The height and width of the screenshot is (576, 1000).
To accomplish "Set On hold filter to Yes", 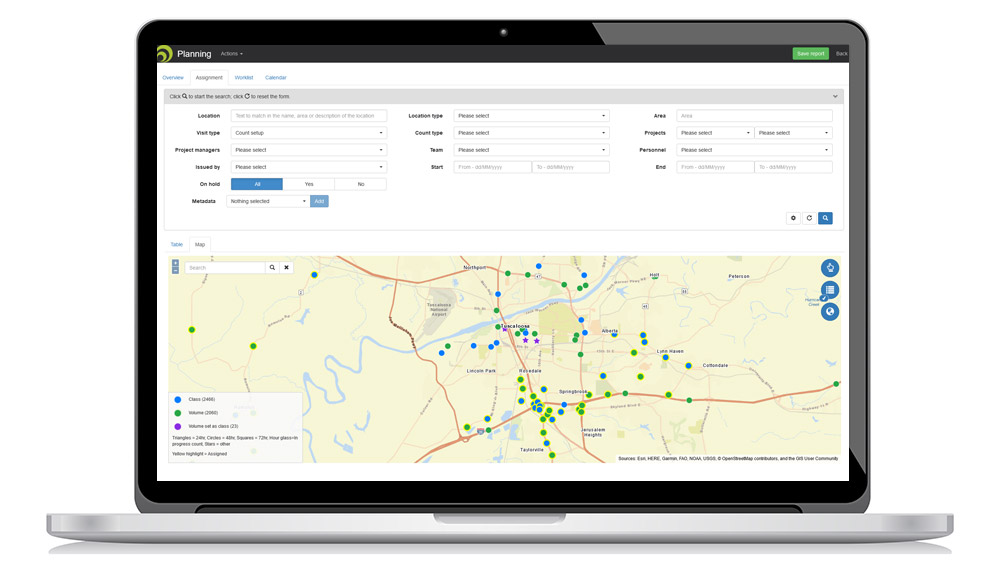I will click(x=308, y=184).
